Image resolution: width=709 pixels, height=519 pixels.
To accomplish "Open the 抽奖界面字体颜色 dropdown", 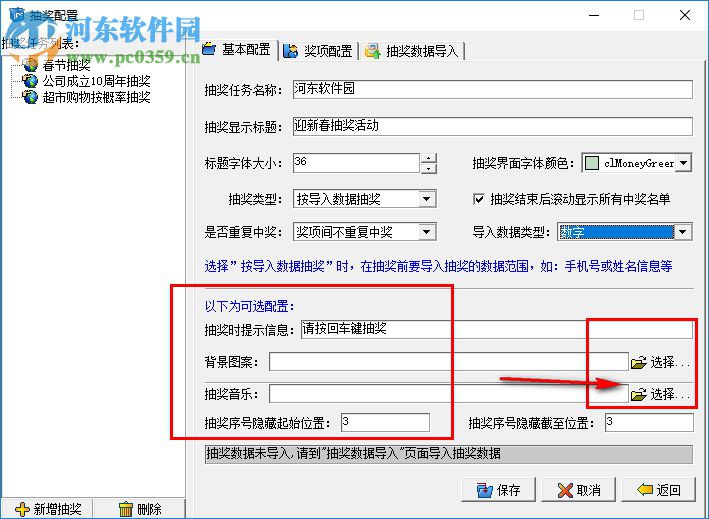I will (x=684, y=163).
